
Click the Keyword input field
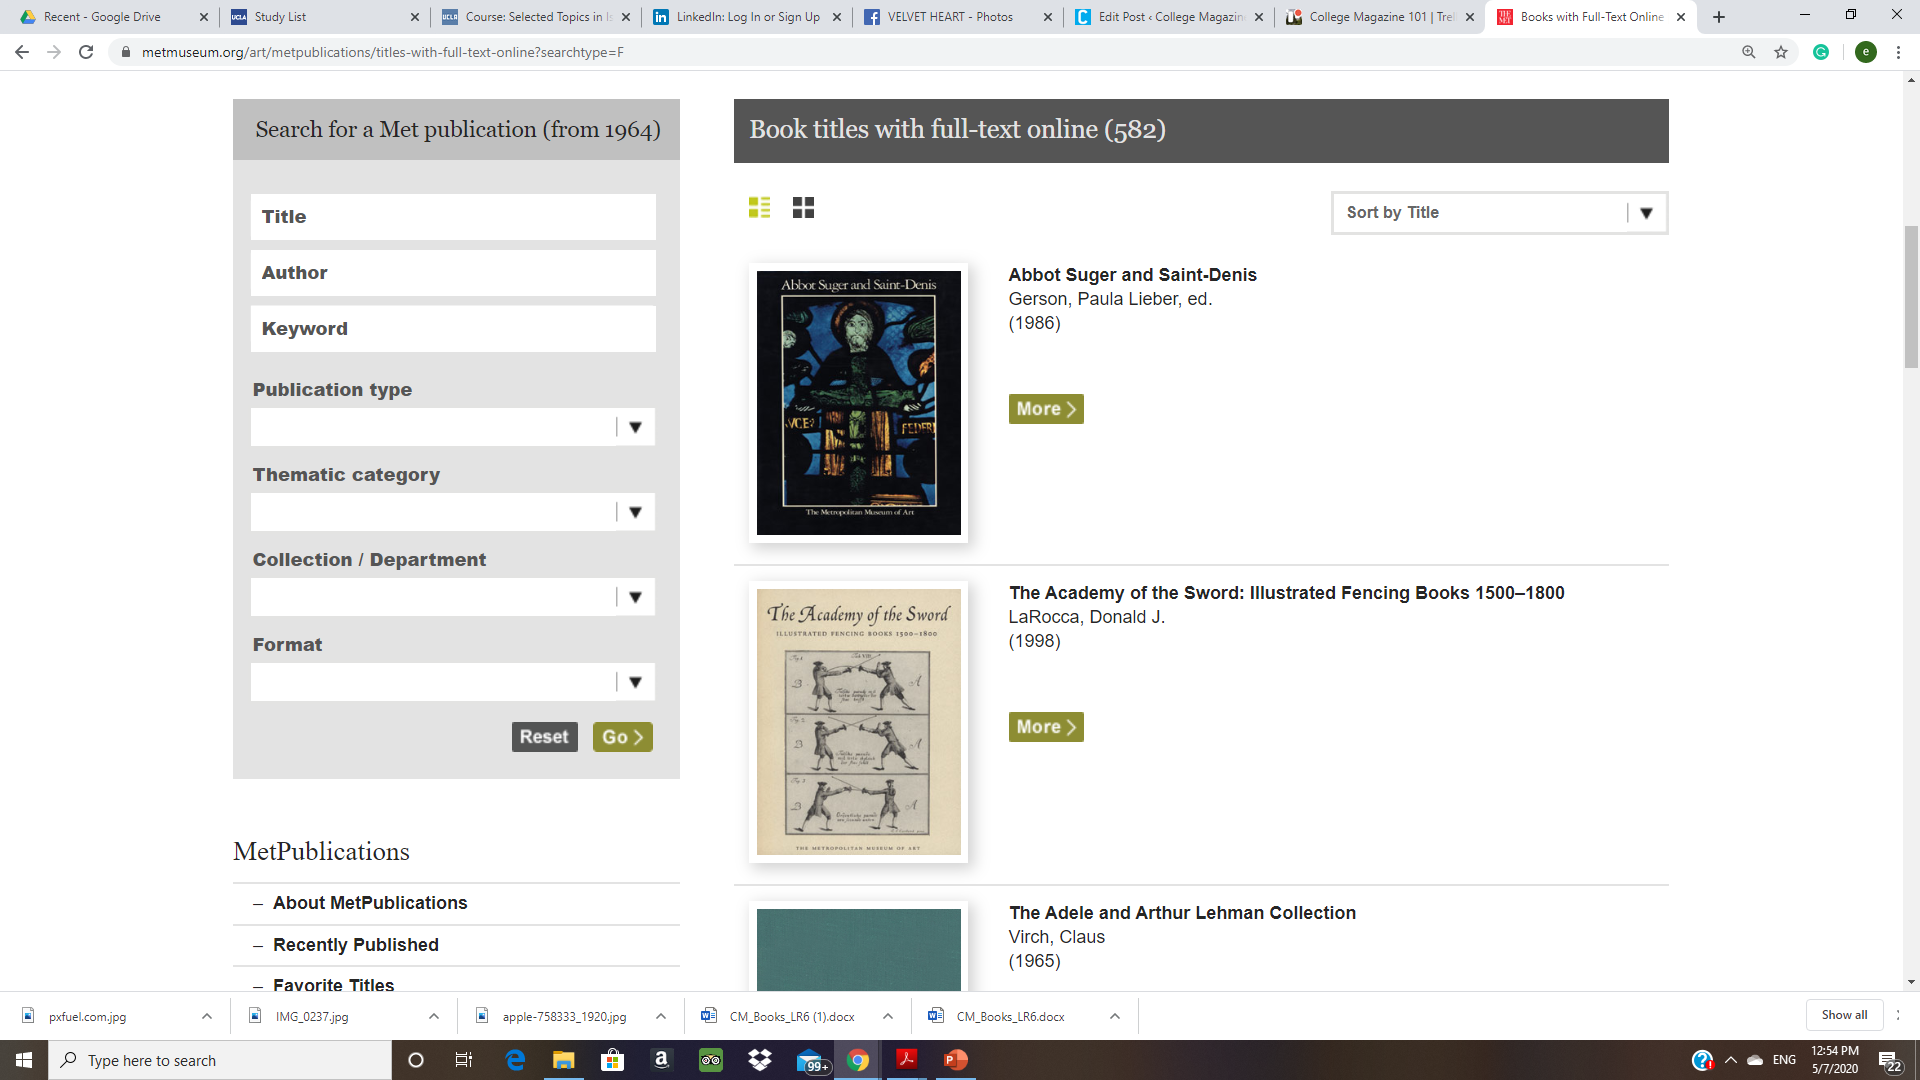pyautogui.click(x=453, y=329)
